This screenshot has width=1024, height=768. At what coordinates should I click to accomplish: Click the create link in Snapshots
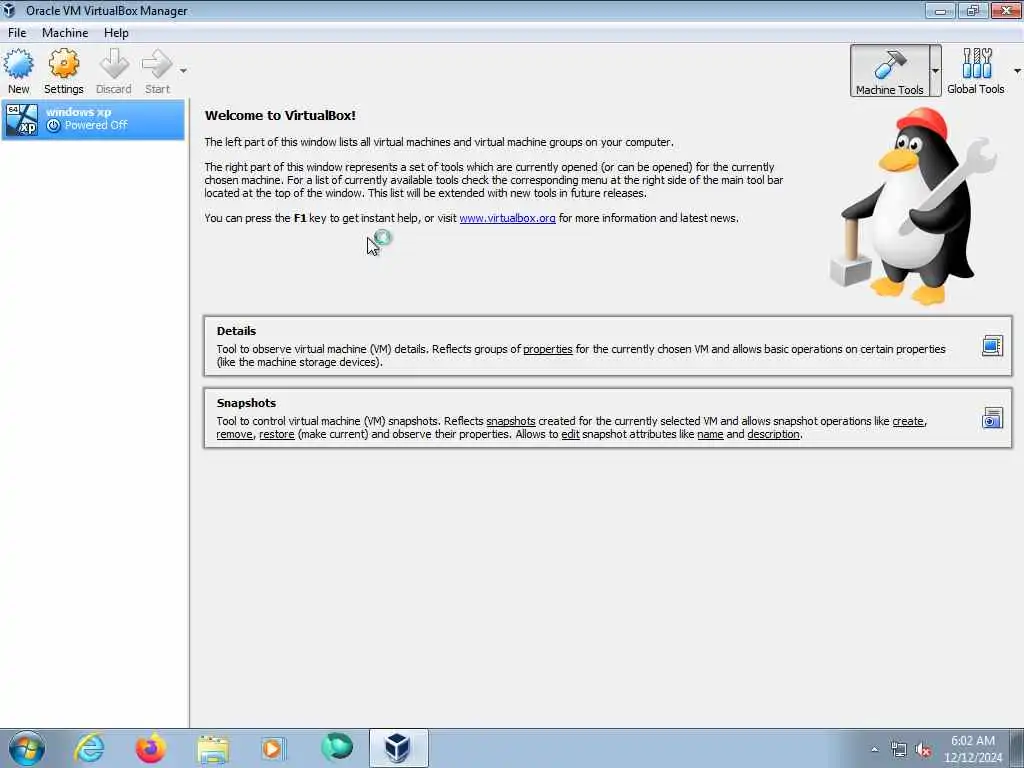(x=908, y=421)
